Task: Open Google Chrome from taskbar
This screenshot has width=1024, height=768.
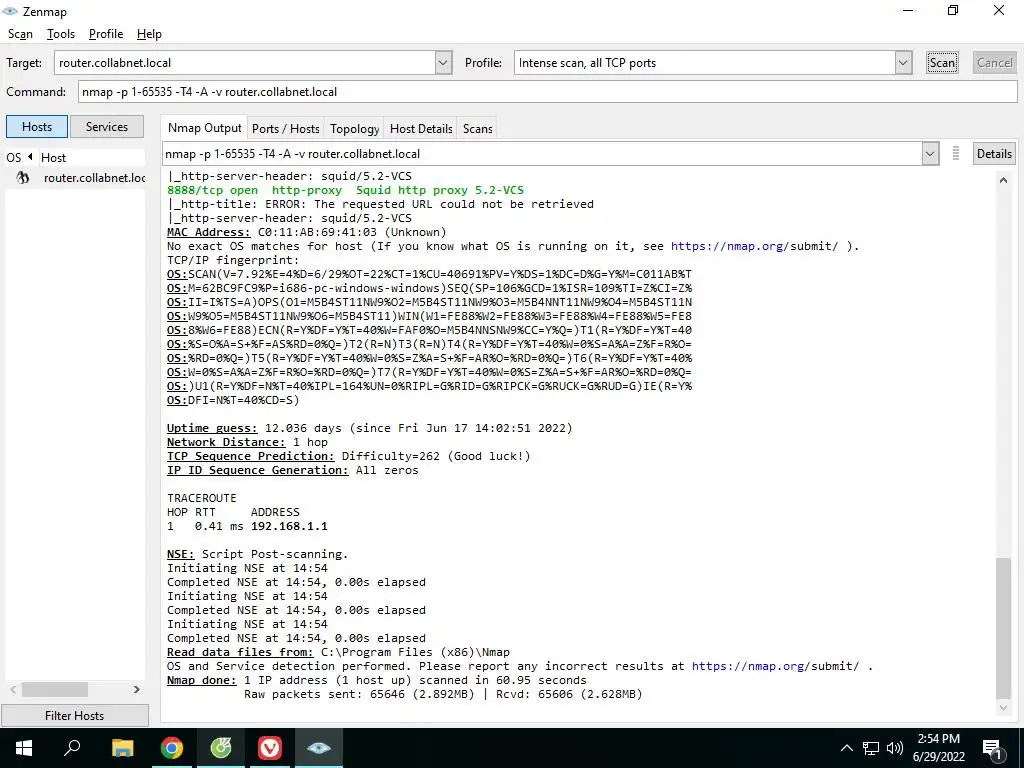Action: (x=171, y=748)
